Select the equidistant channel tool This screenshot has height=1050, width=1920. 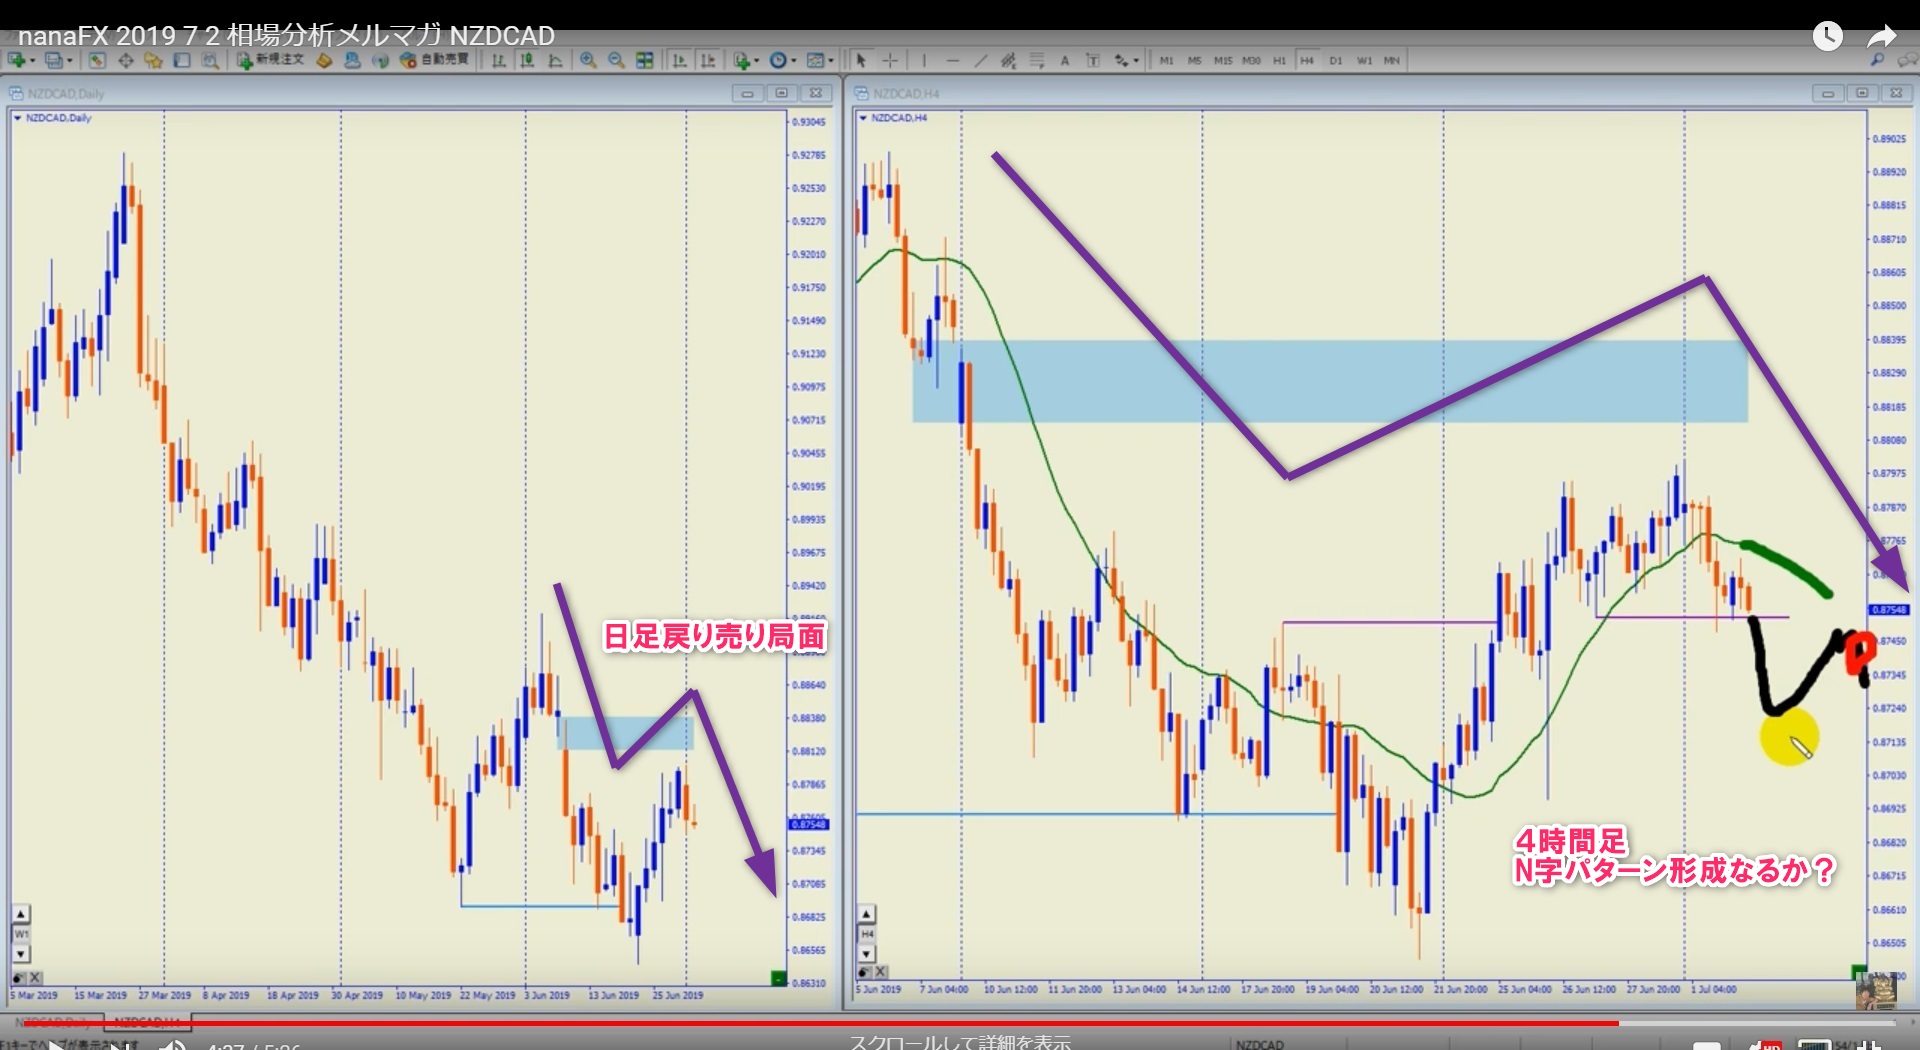[1009, 61]
